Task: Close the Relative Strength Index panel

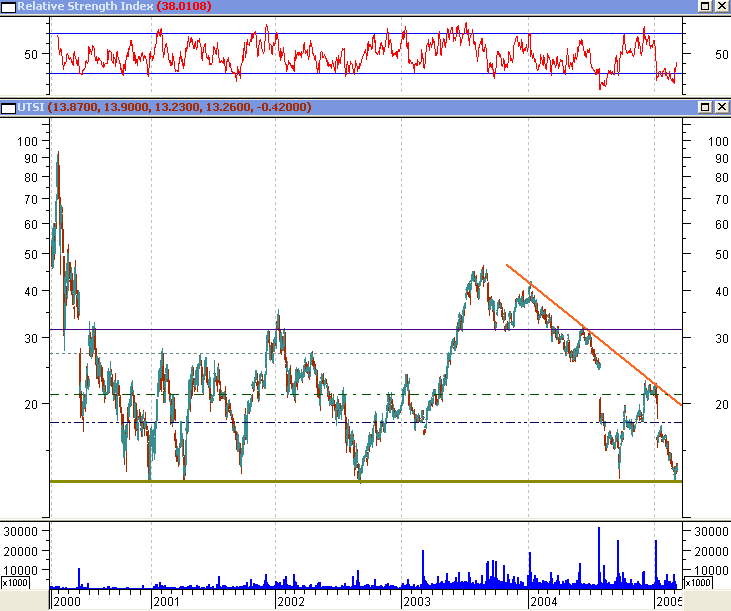Action: click(722, 6)
